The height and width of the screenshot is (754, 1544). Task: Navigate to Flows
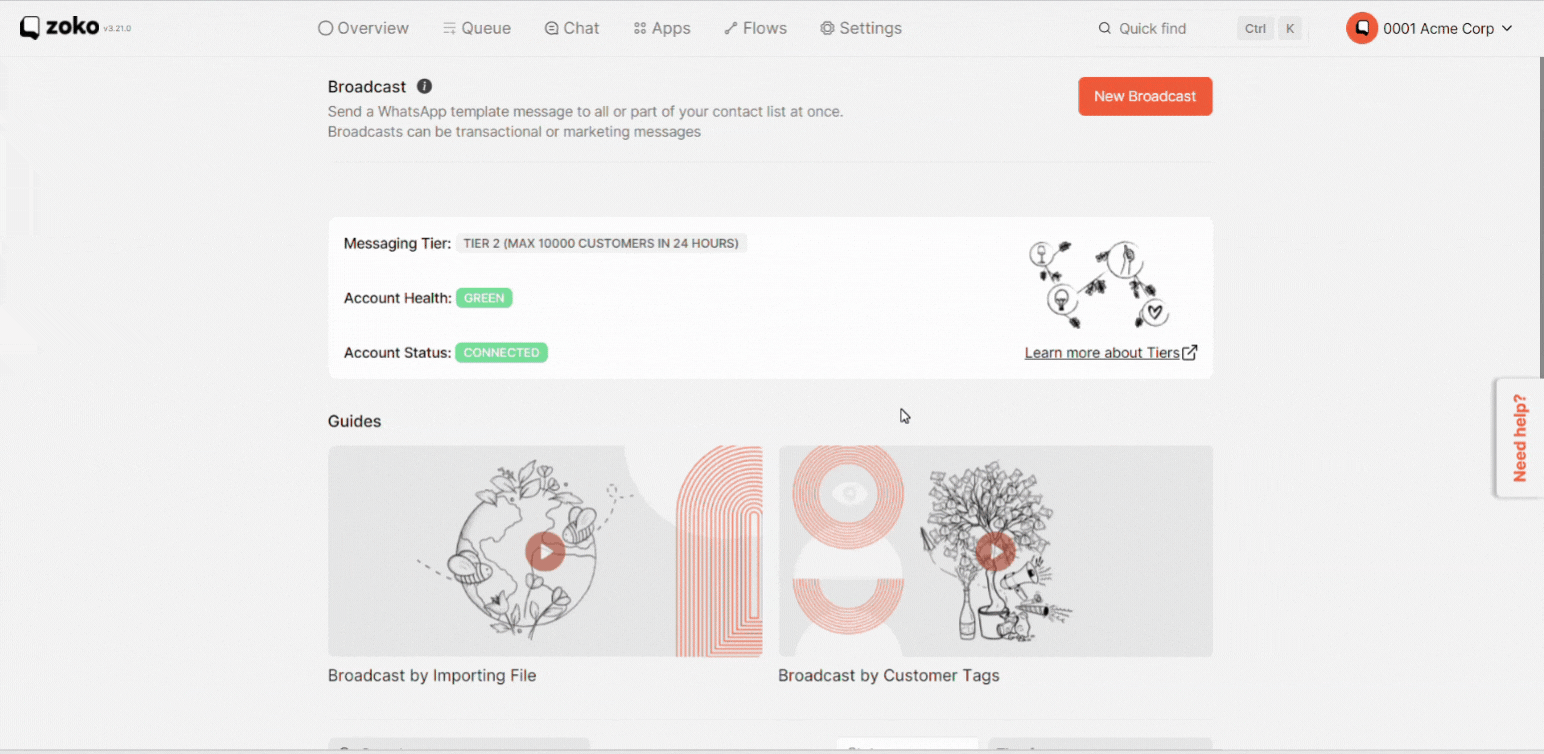pos(755,28)
